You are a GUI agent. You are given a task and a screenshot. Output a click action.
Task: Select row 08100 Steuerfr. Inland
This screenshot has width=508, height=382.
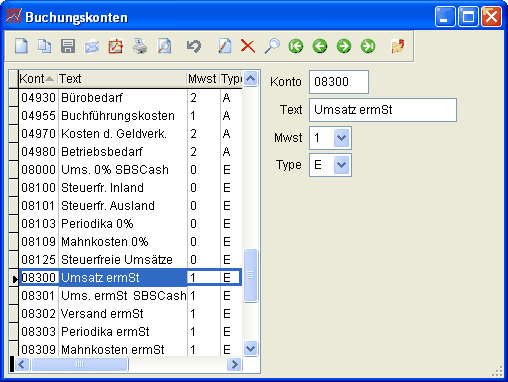click(x=130, y=188)
